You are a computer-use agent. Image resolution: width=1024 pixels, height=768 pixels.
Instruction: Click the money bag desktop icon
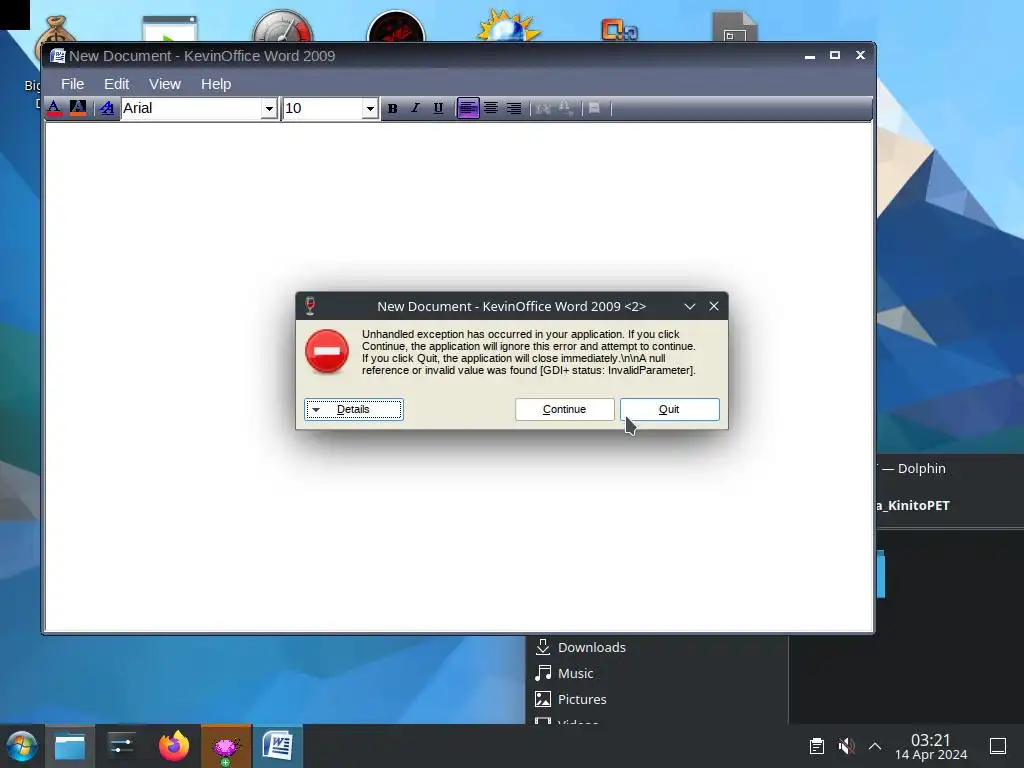coord(56,31)
